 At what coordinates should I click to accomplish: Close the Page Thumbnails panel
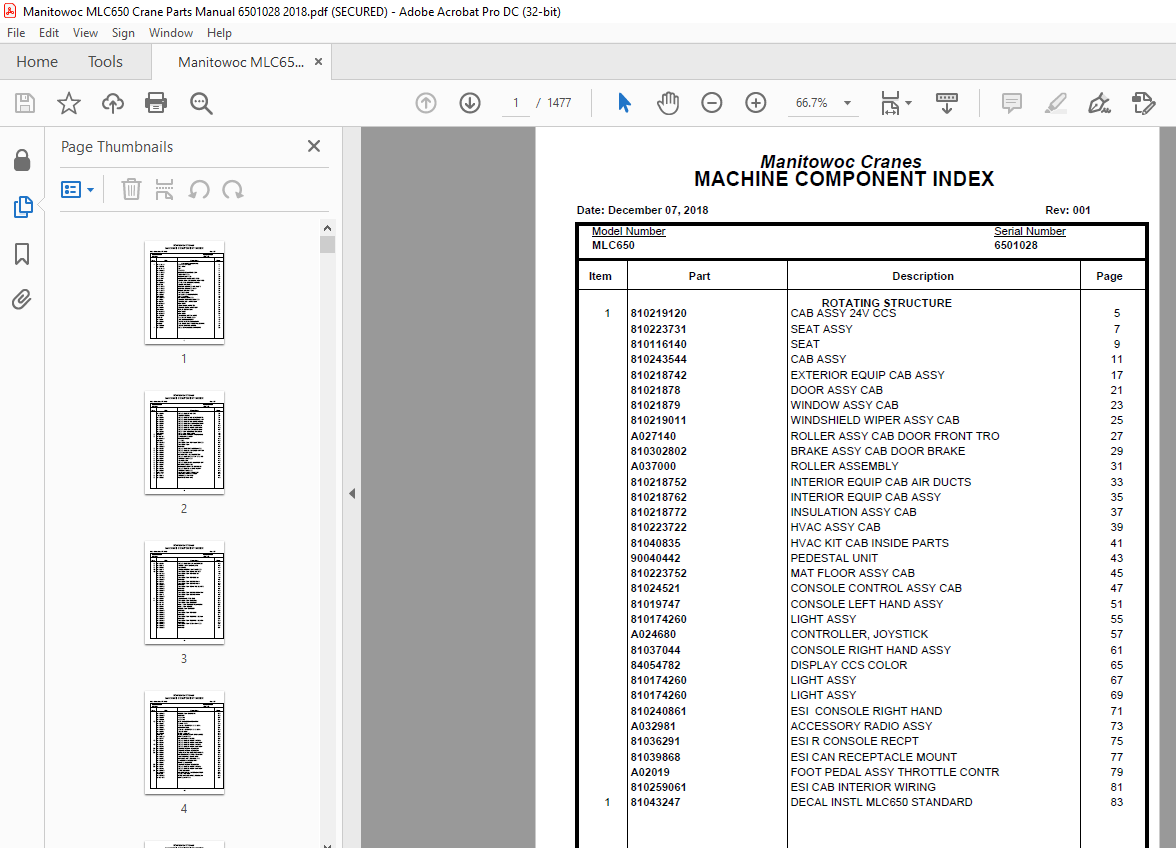tap(314, 146)
